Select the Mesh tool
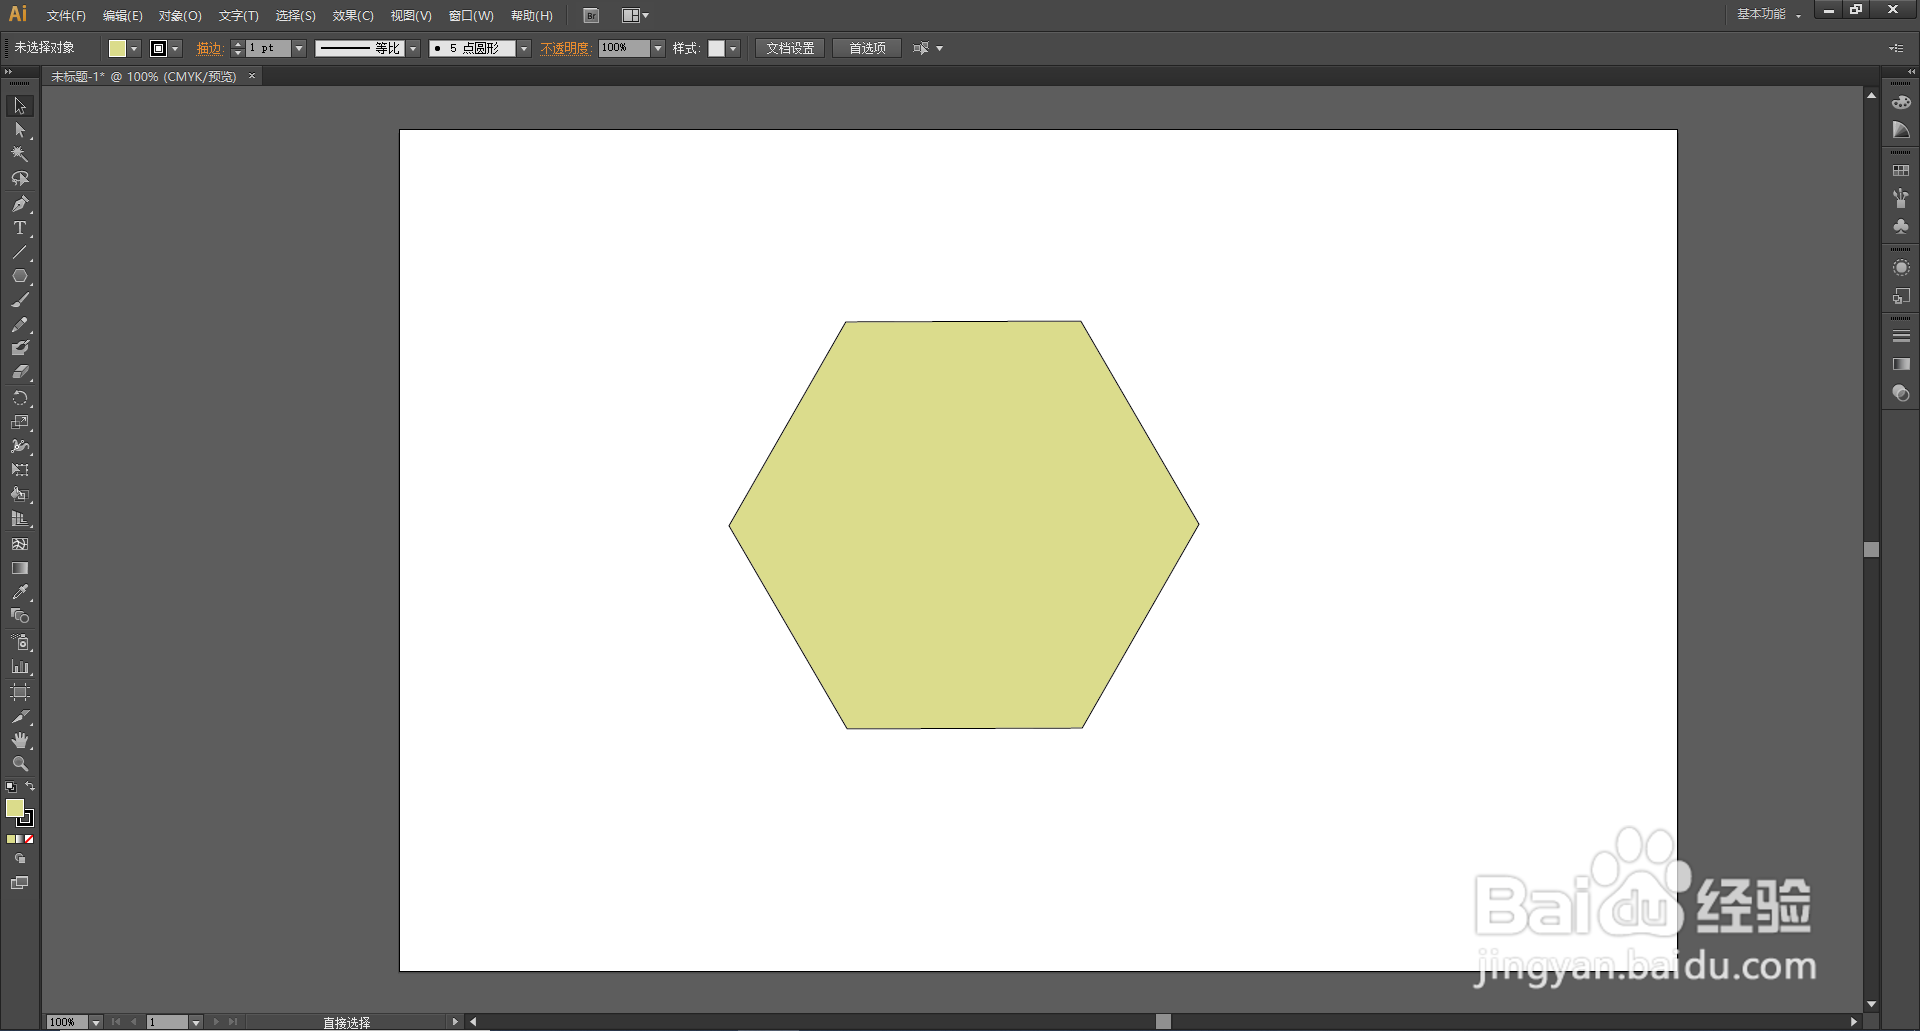This screenshot has height=1031, width=1920. click(20, 544)
